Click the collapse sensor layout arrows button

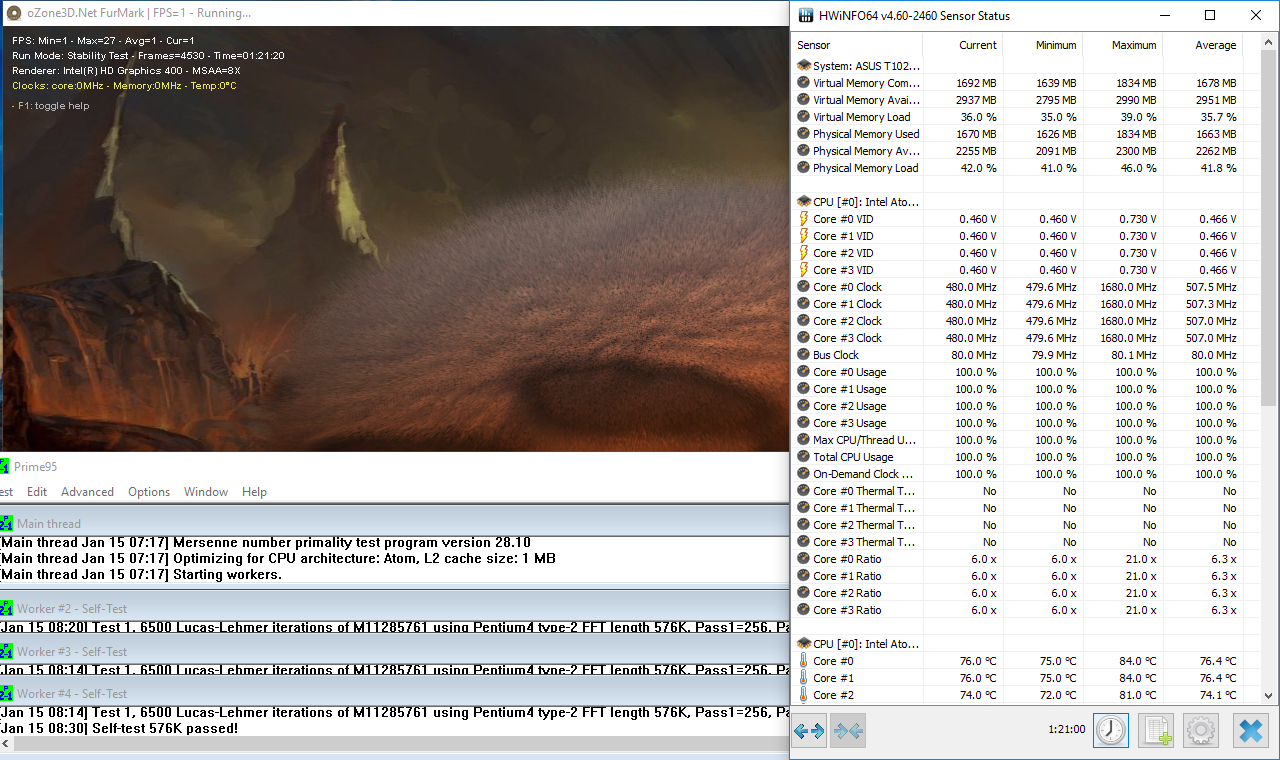point(848,731)
